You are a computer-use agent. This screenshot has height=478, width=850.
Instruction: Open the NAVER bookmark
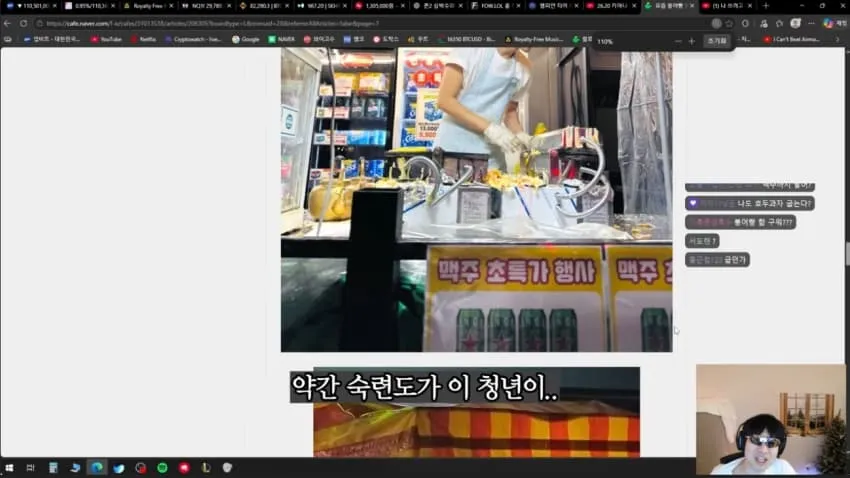[x=282, y=40]
